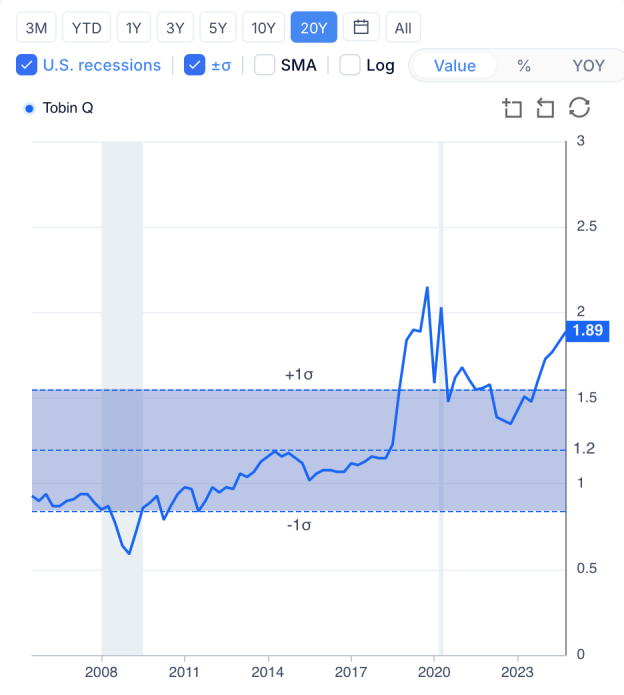624x695 pixels.
Task: Show 10Y range of data
Action: pos(264,27)
